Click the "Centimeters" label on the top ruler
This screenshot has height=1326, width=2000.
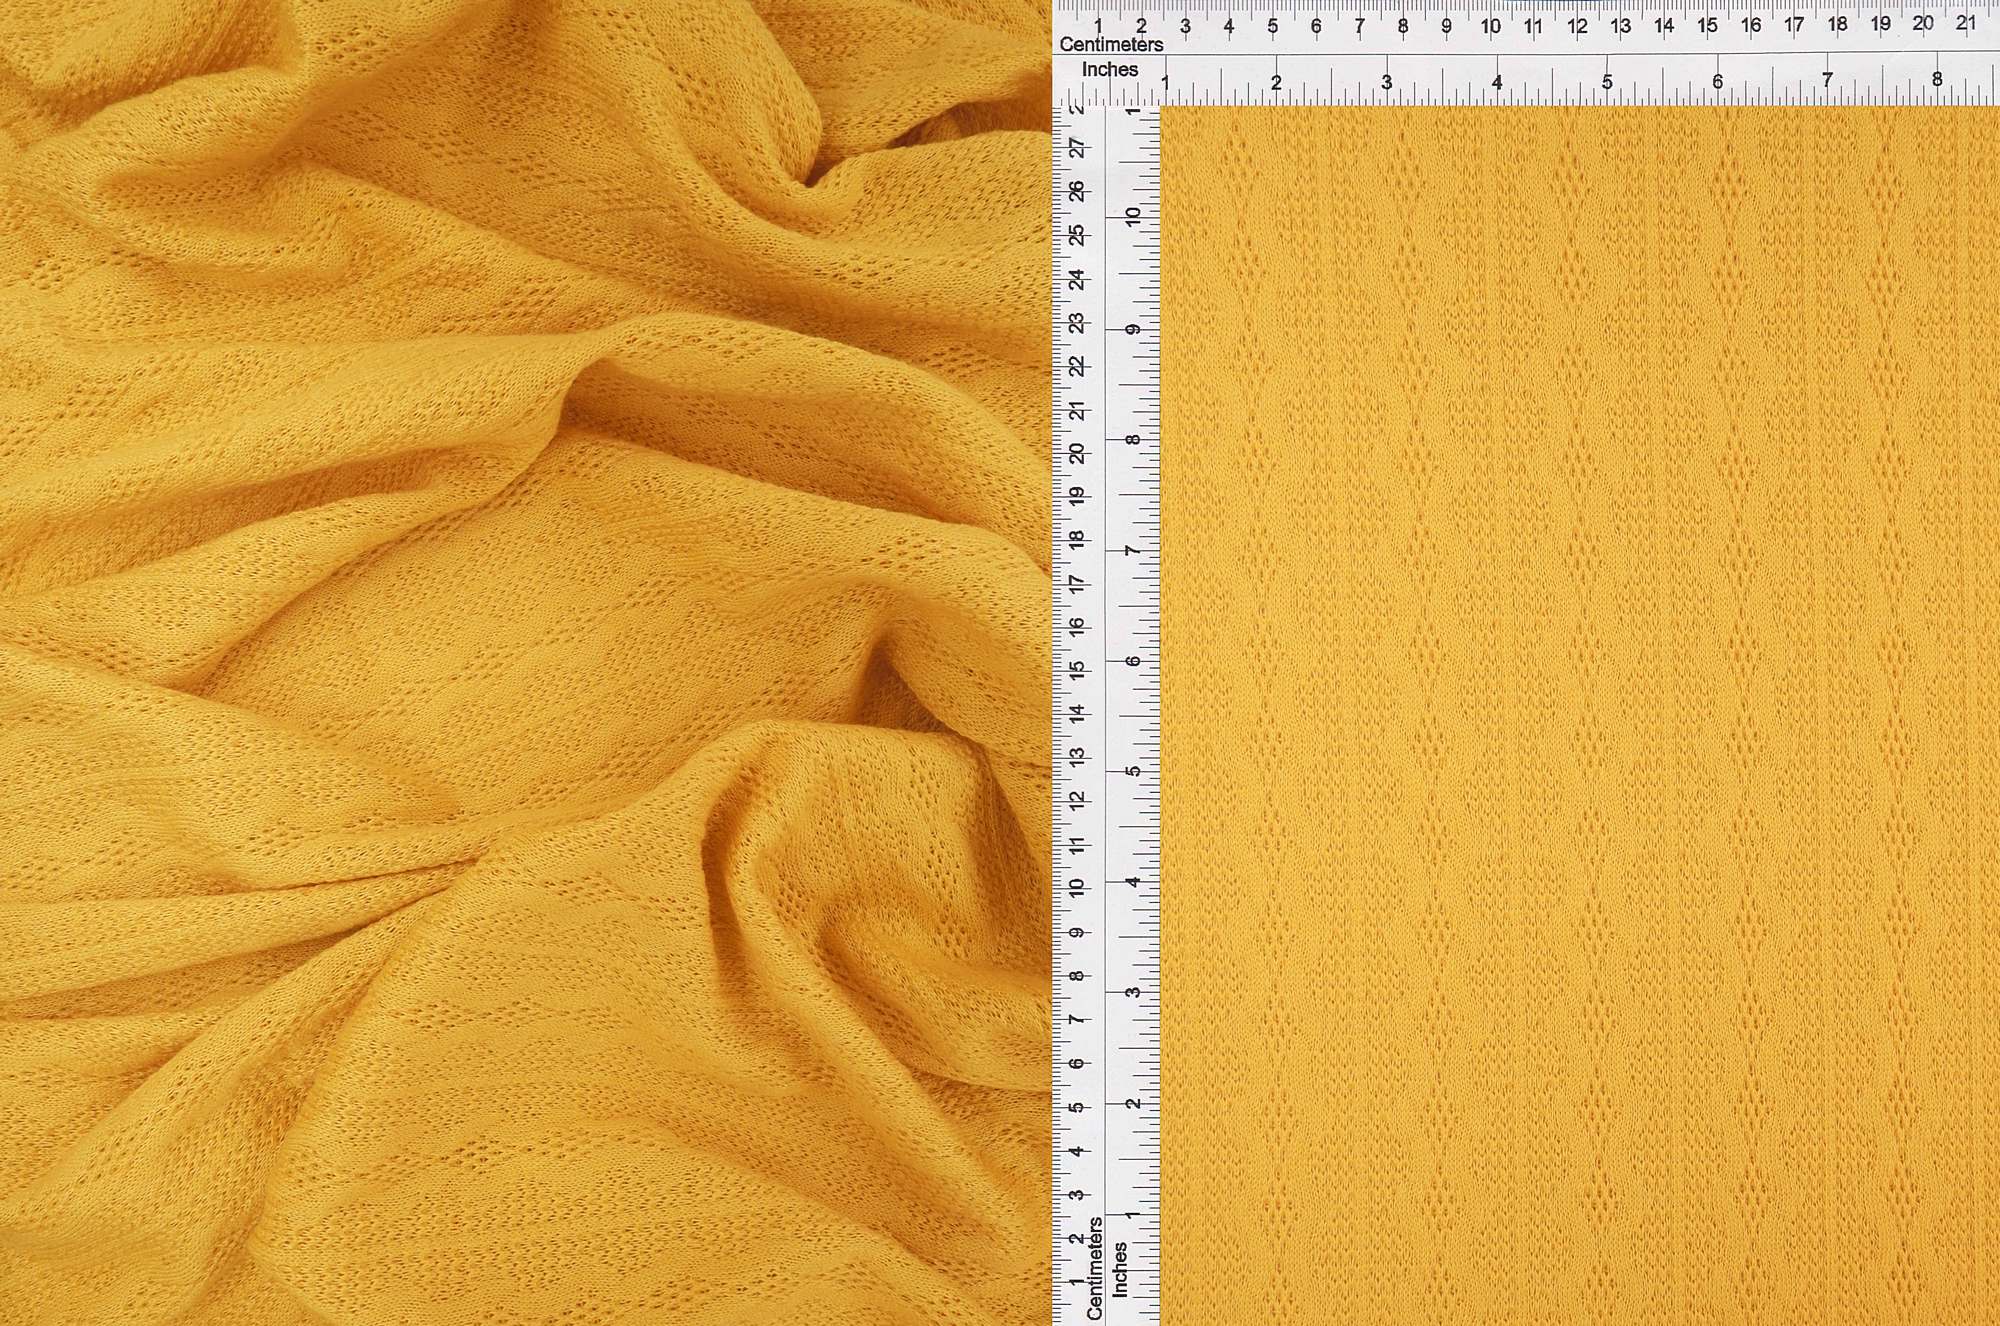[x=1110, y=46]
